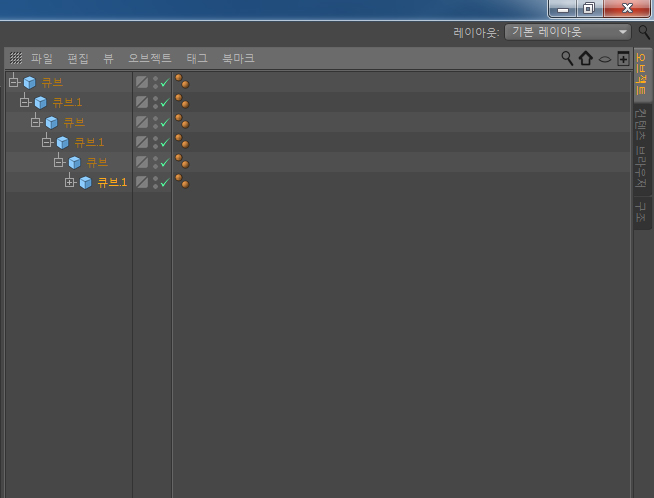Toggle visibility dots of second-level 큐브.1
The image size is (654, 498).
pos(155,102)
